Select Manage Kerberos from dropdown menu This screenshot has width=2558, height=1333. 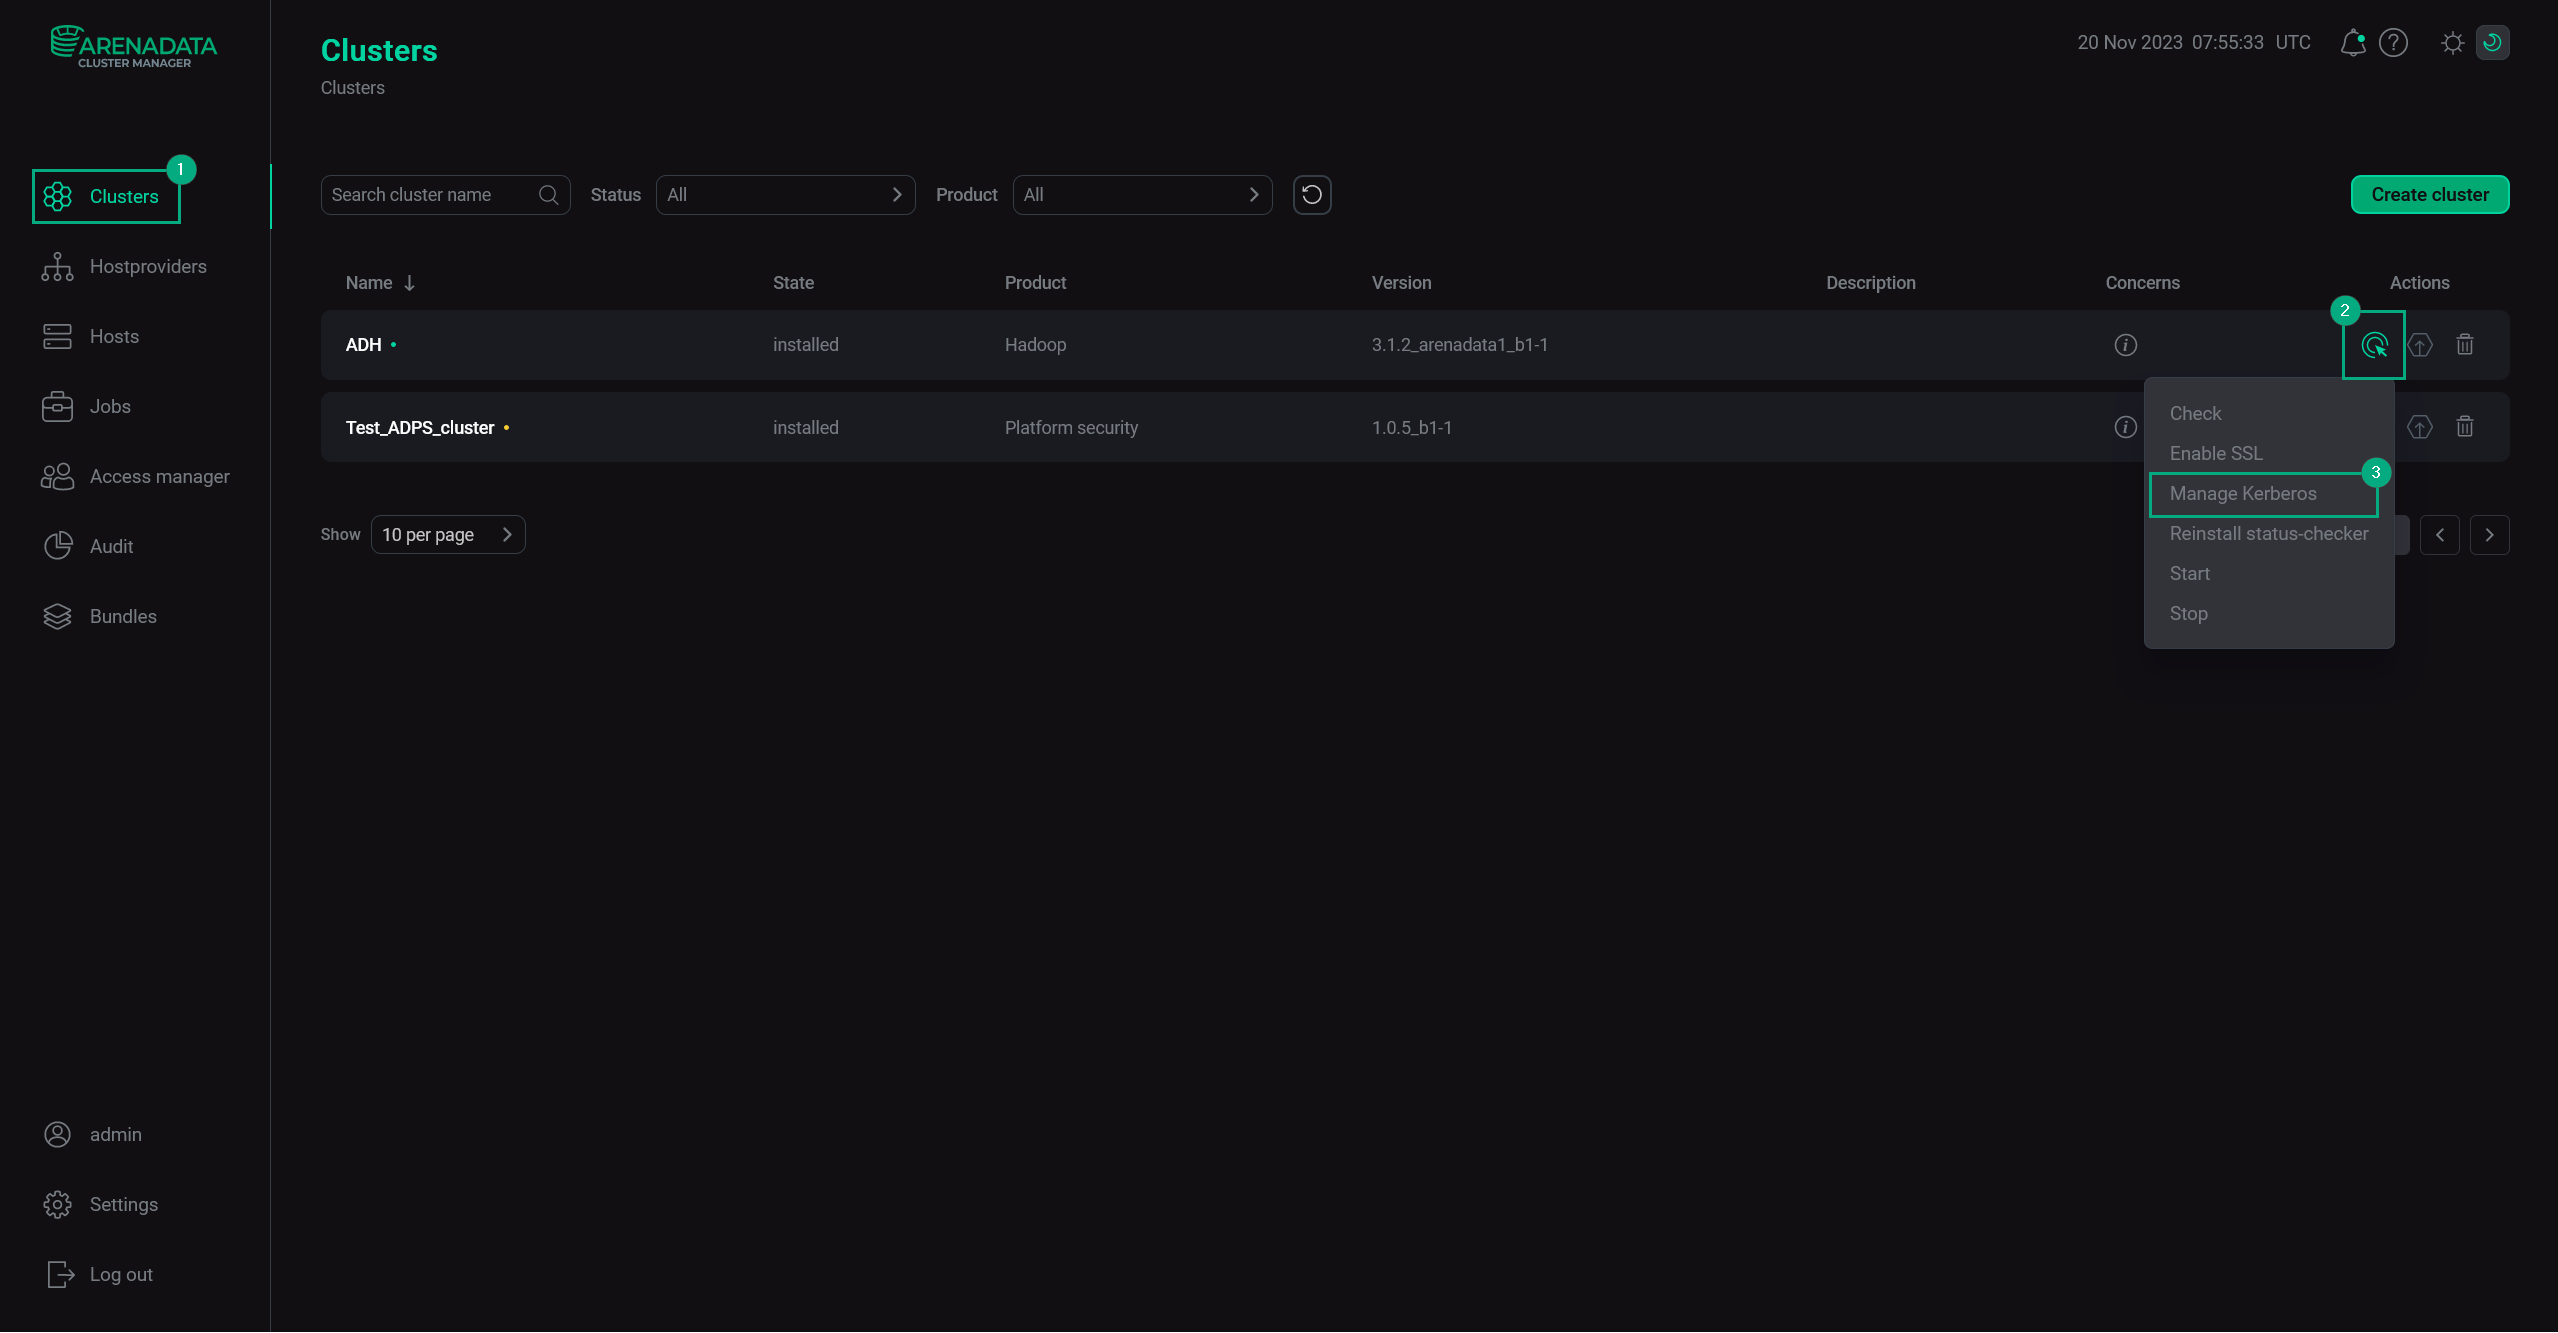click(2243, 492)
